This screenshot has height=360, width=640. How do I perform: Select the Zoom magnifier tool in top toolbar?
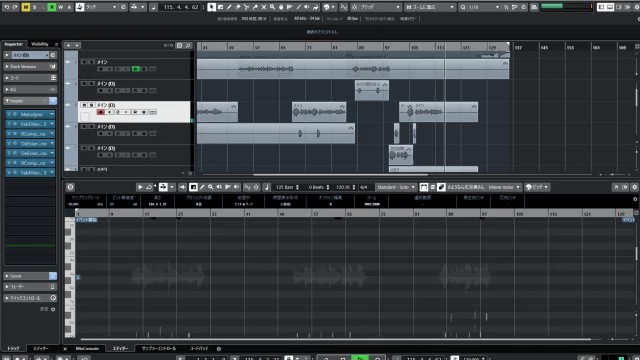point(272,7)
